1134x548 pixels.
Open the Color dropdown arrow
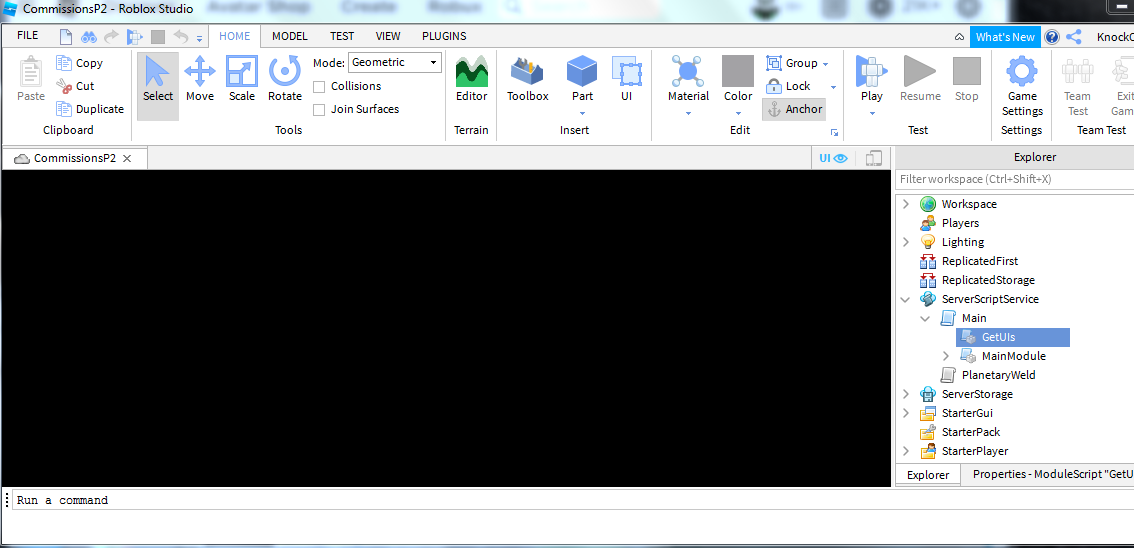pos(738,113)
